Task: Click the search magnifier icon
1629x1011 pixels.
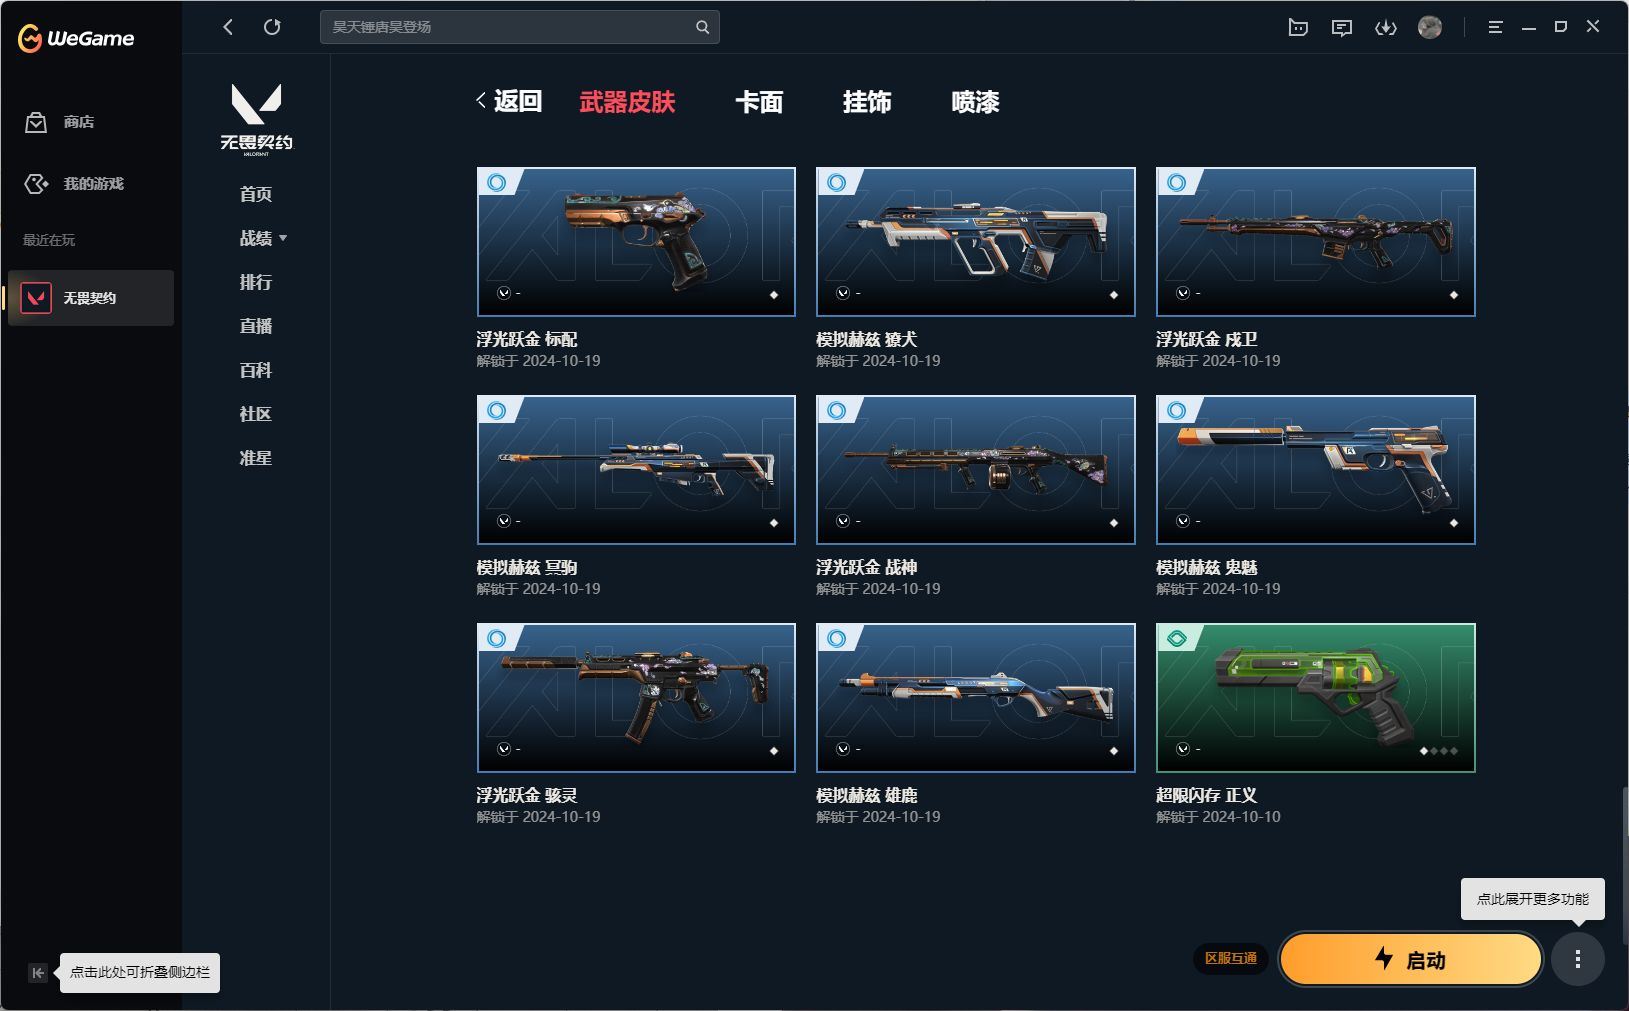Action: (x=702, y=27)
